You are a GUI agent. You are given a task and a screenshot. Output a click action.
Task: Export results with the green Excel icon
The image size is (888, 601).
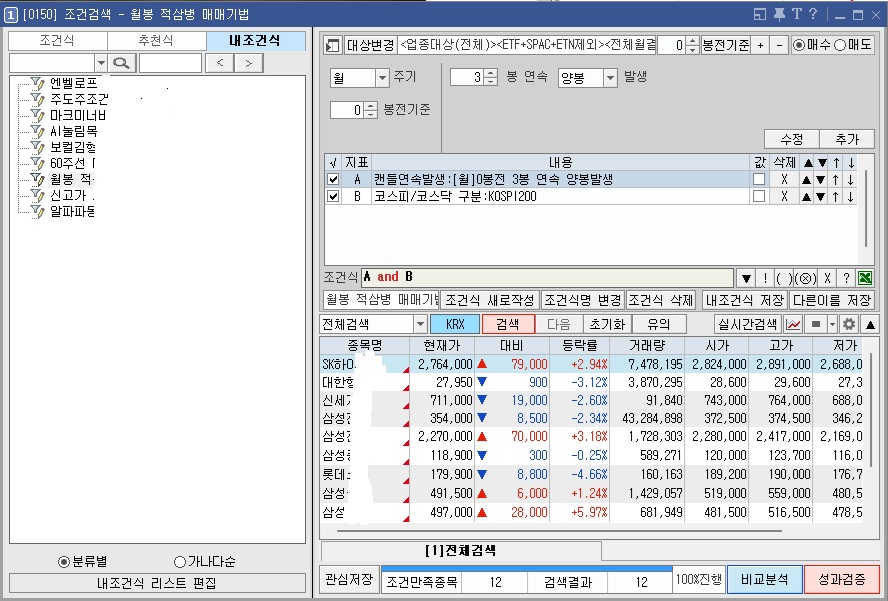point(865,278)
